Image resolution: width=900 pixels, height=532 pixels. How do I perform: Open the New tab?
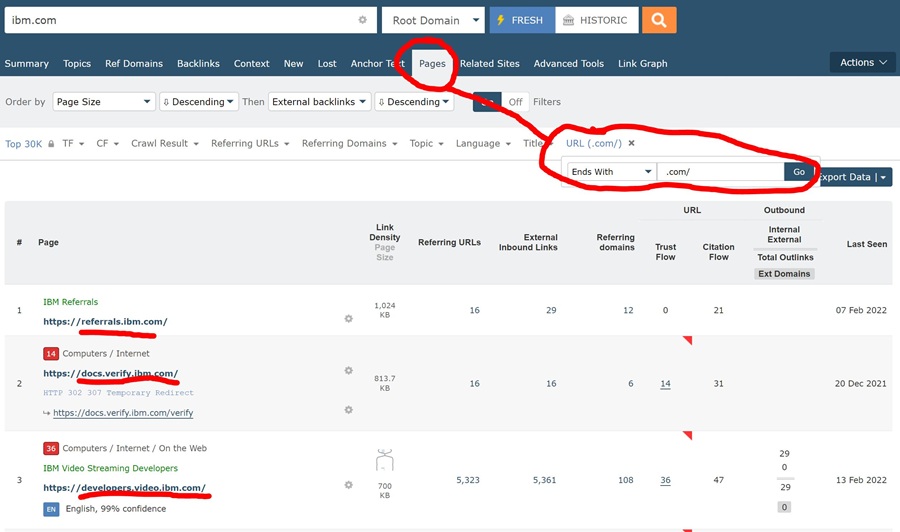[x=293, y=64]
